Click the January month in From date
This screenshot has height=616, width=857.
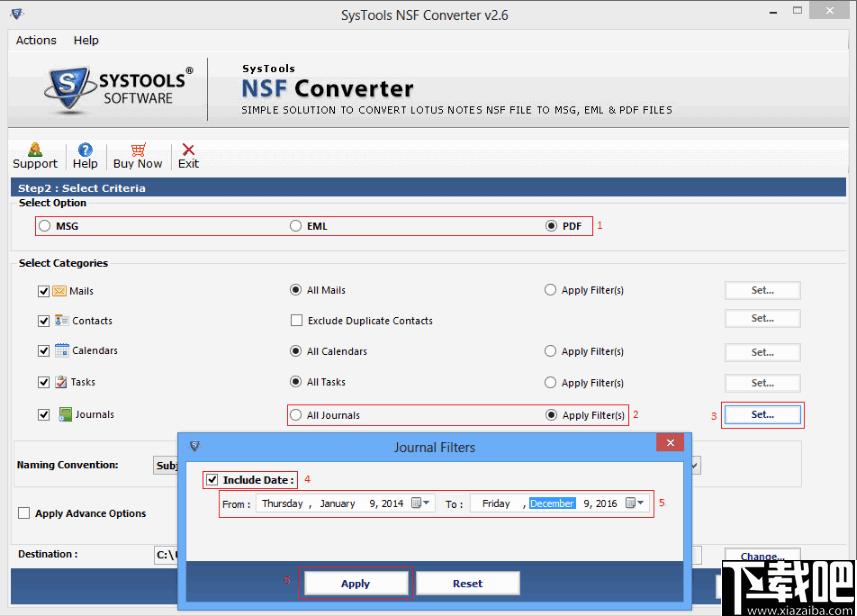pos(337,503)
